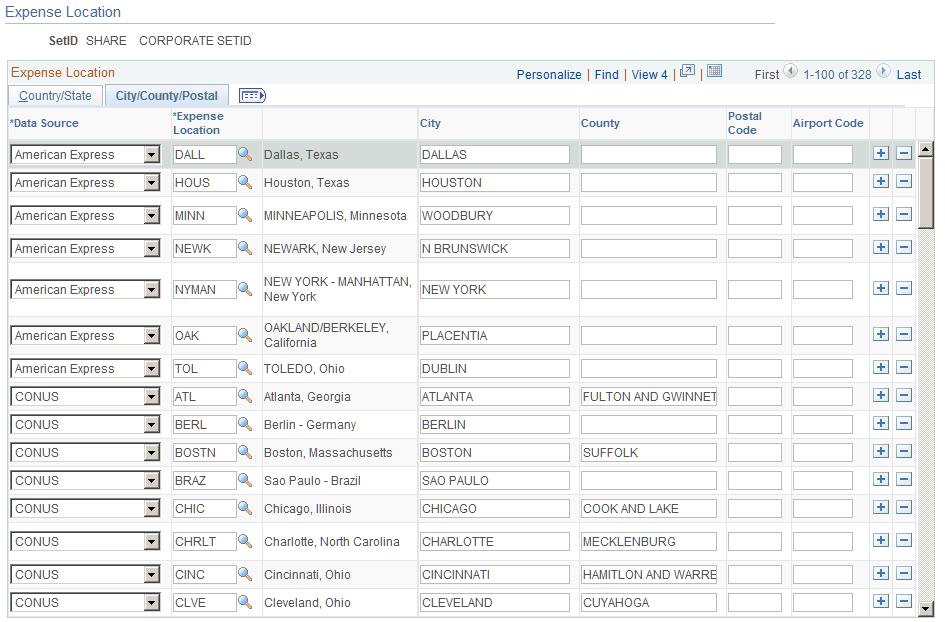
Task: Open lookup for the NYMAN expense location
Action: click(243, 289)
